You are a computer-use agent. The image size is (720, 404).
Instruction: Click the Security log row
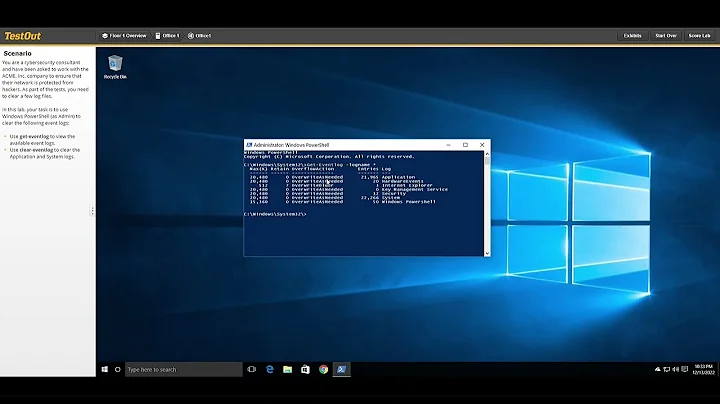click(328, 194)
